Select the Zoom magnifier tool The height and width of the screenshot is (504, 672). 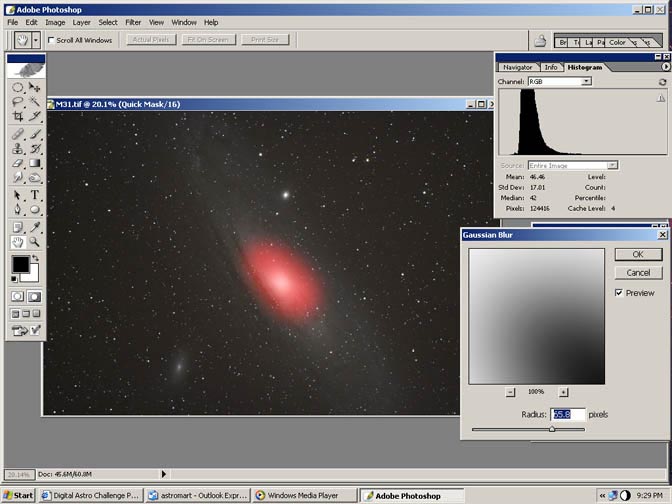35,242
